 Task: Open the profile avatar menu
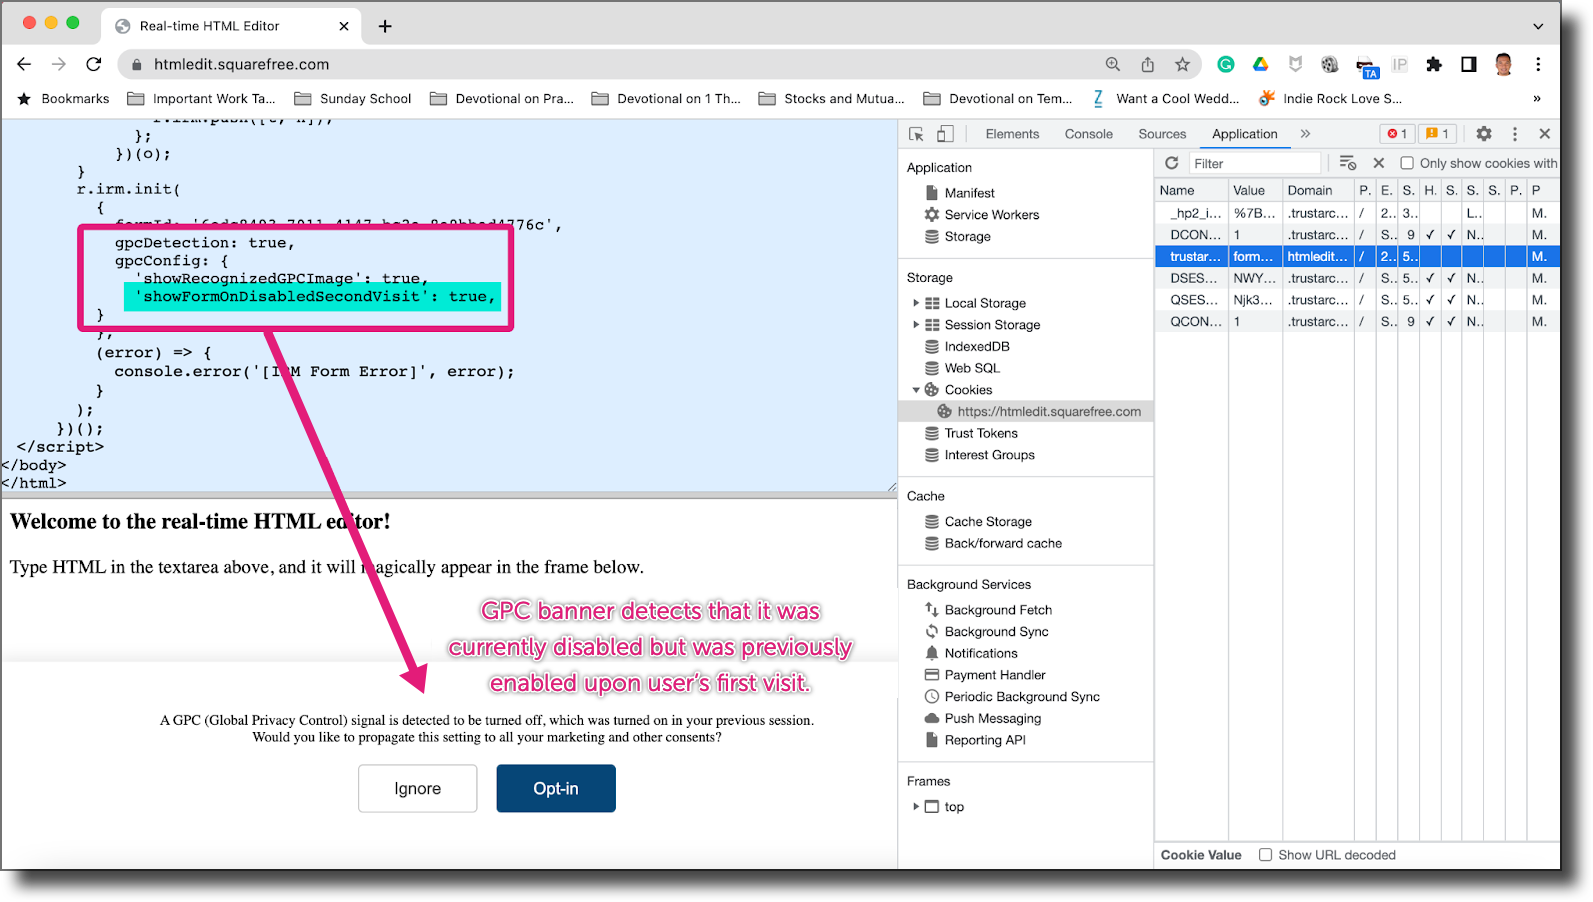pos(1504,64)
